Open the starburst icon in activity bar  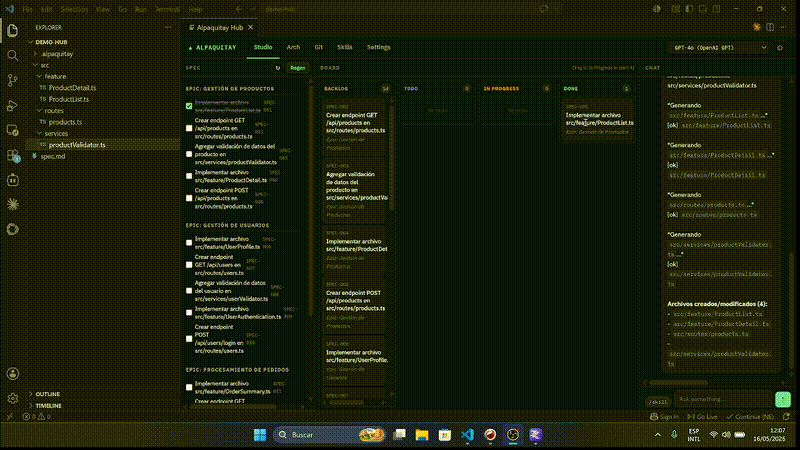pos(13,205)
